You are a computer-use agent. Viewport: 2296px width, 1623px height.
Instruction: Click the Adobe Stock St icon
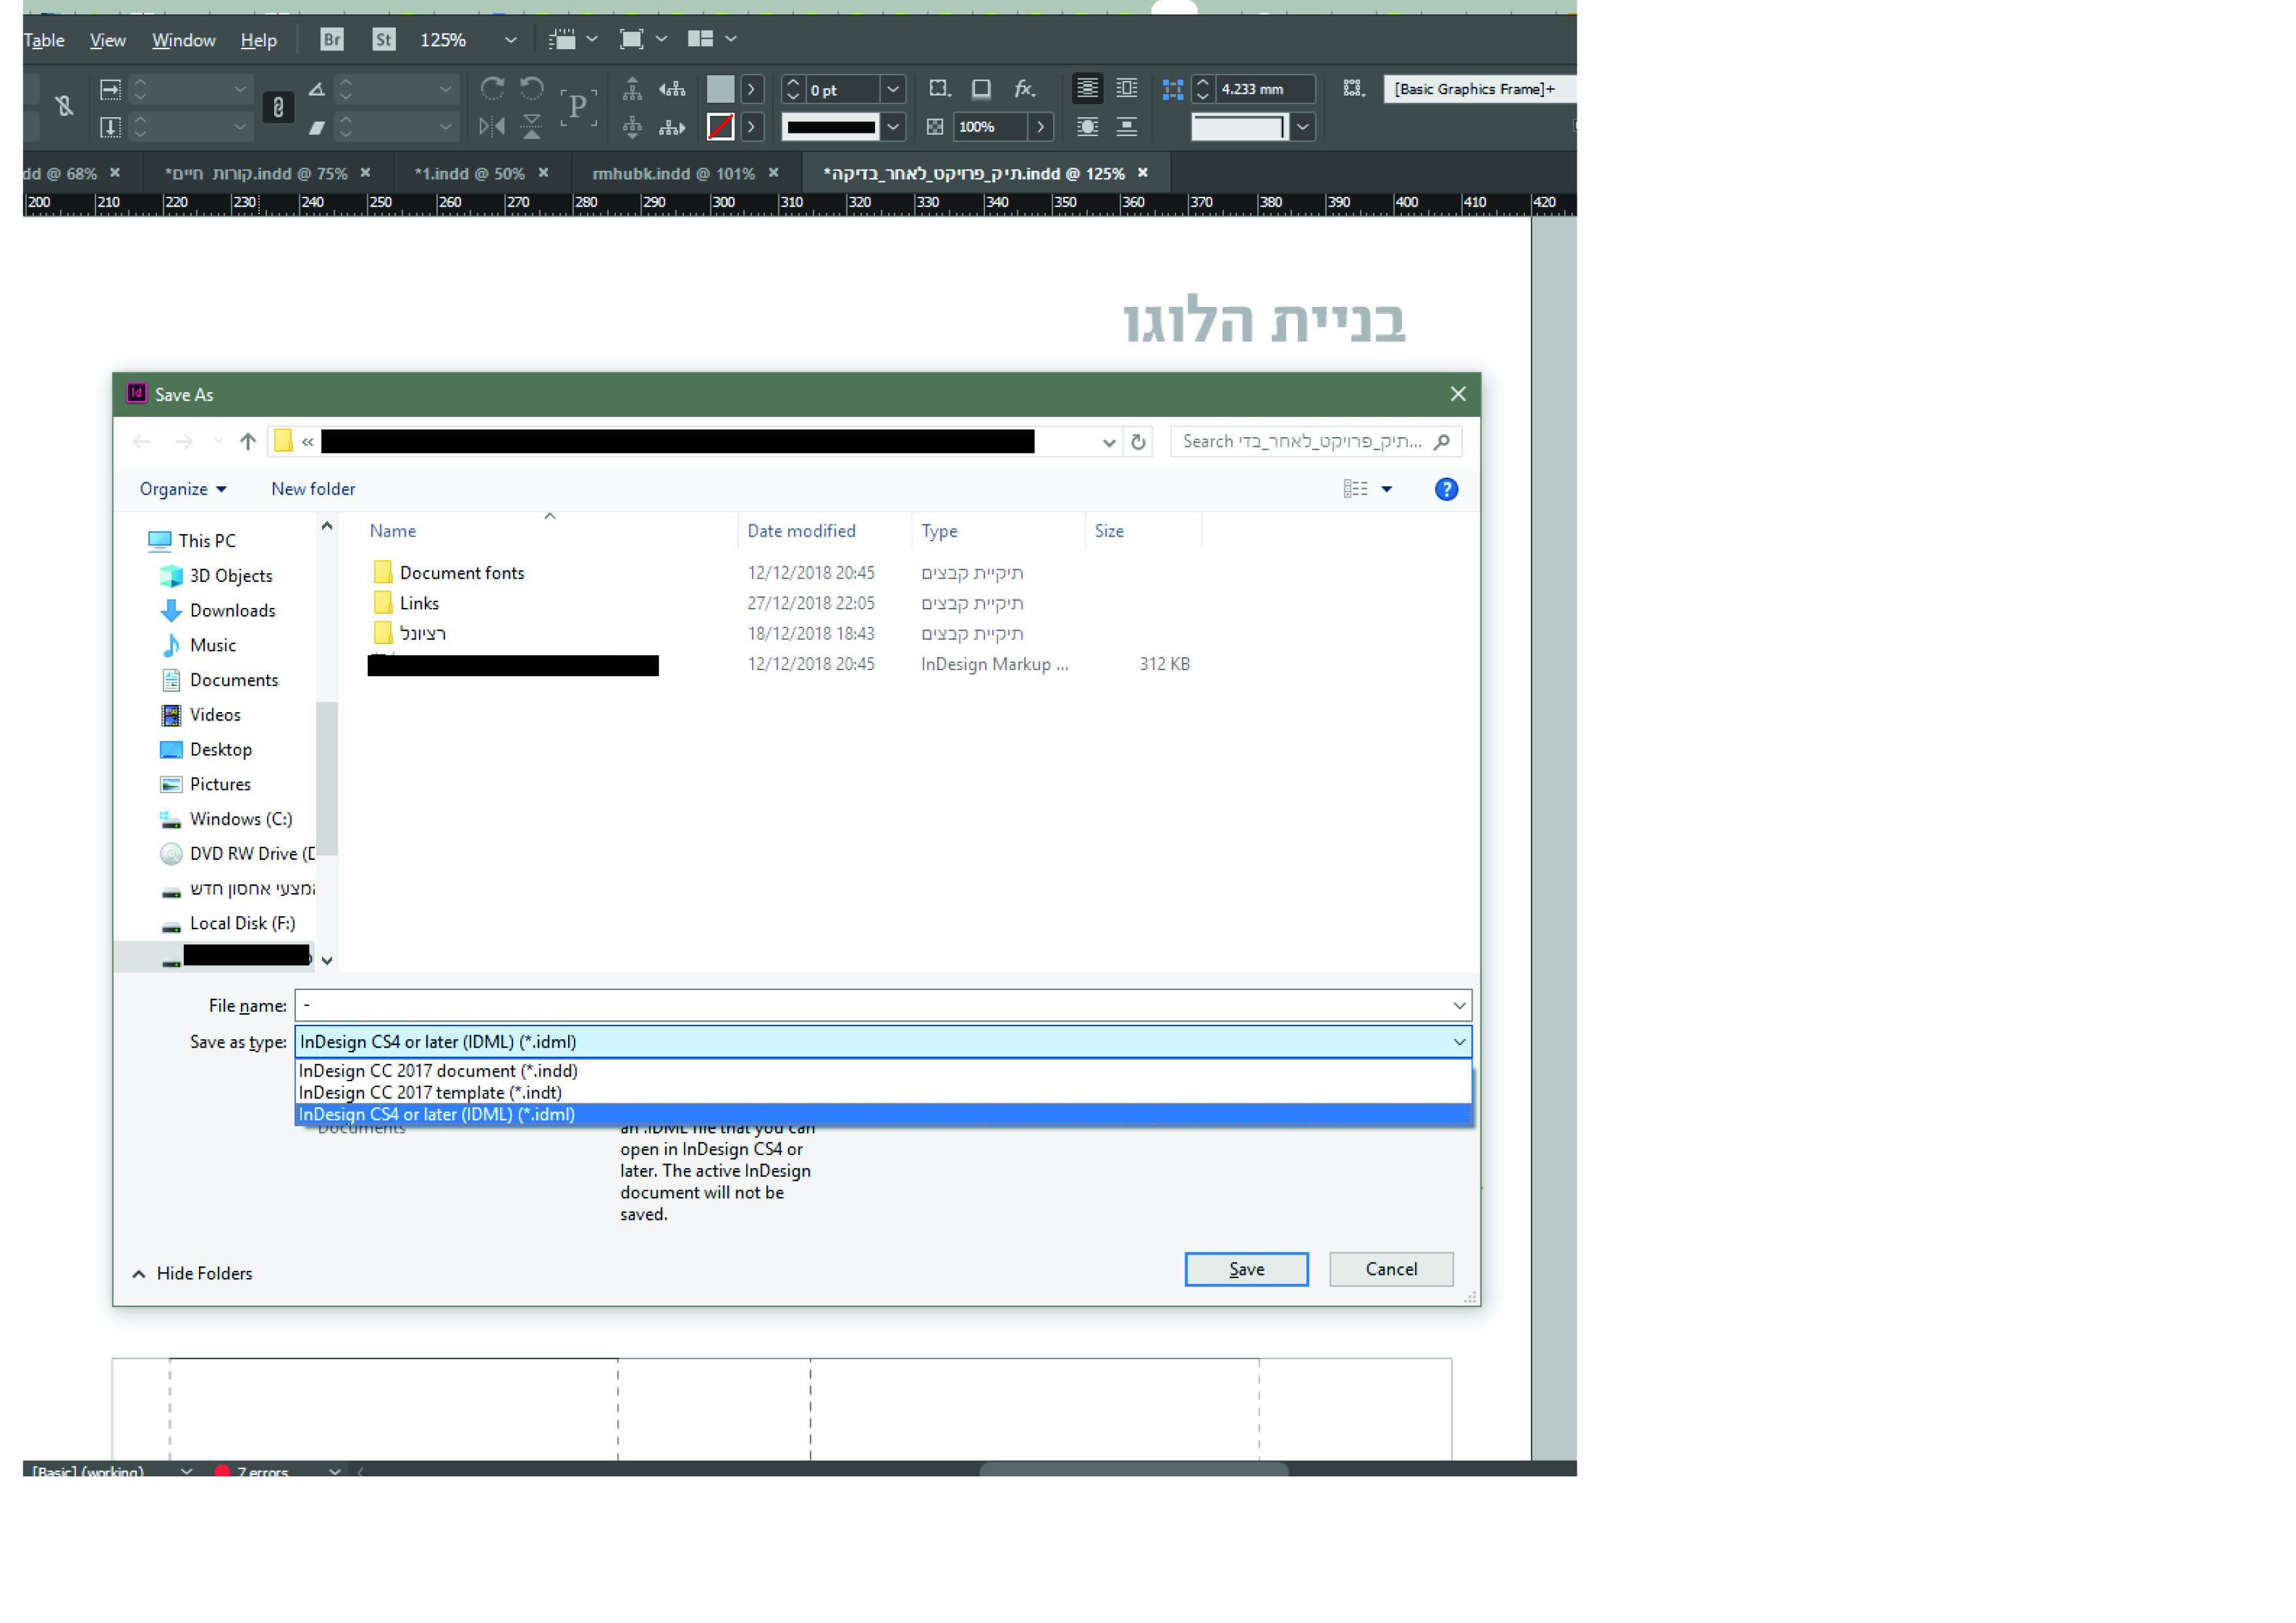(x=383, y=39)
